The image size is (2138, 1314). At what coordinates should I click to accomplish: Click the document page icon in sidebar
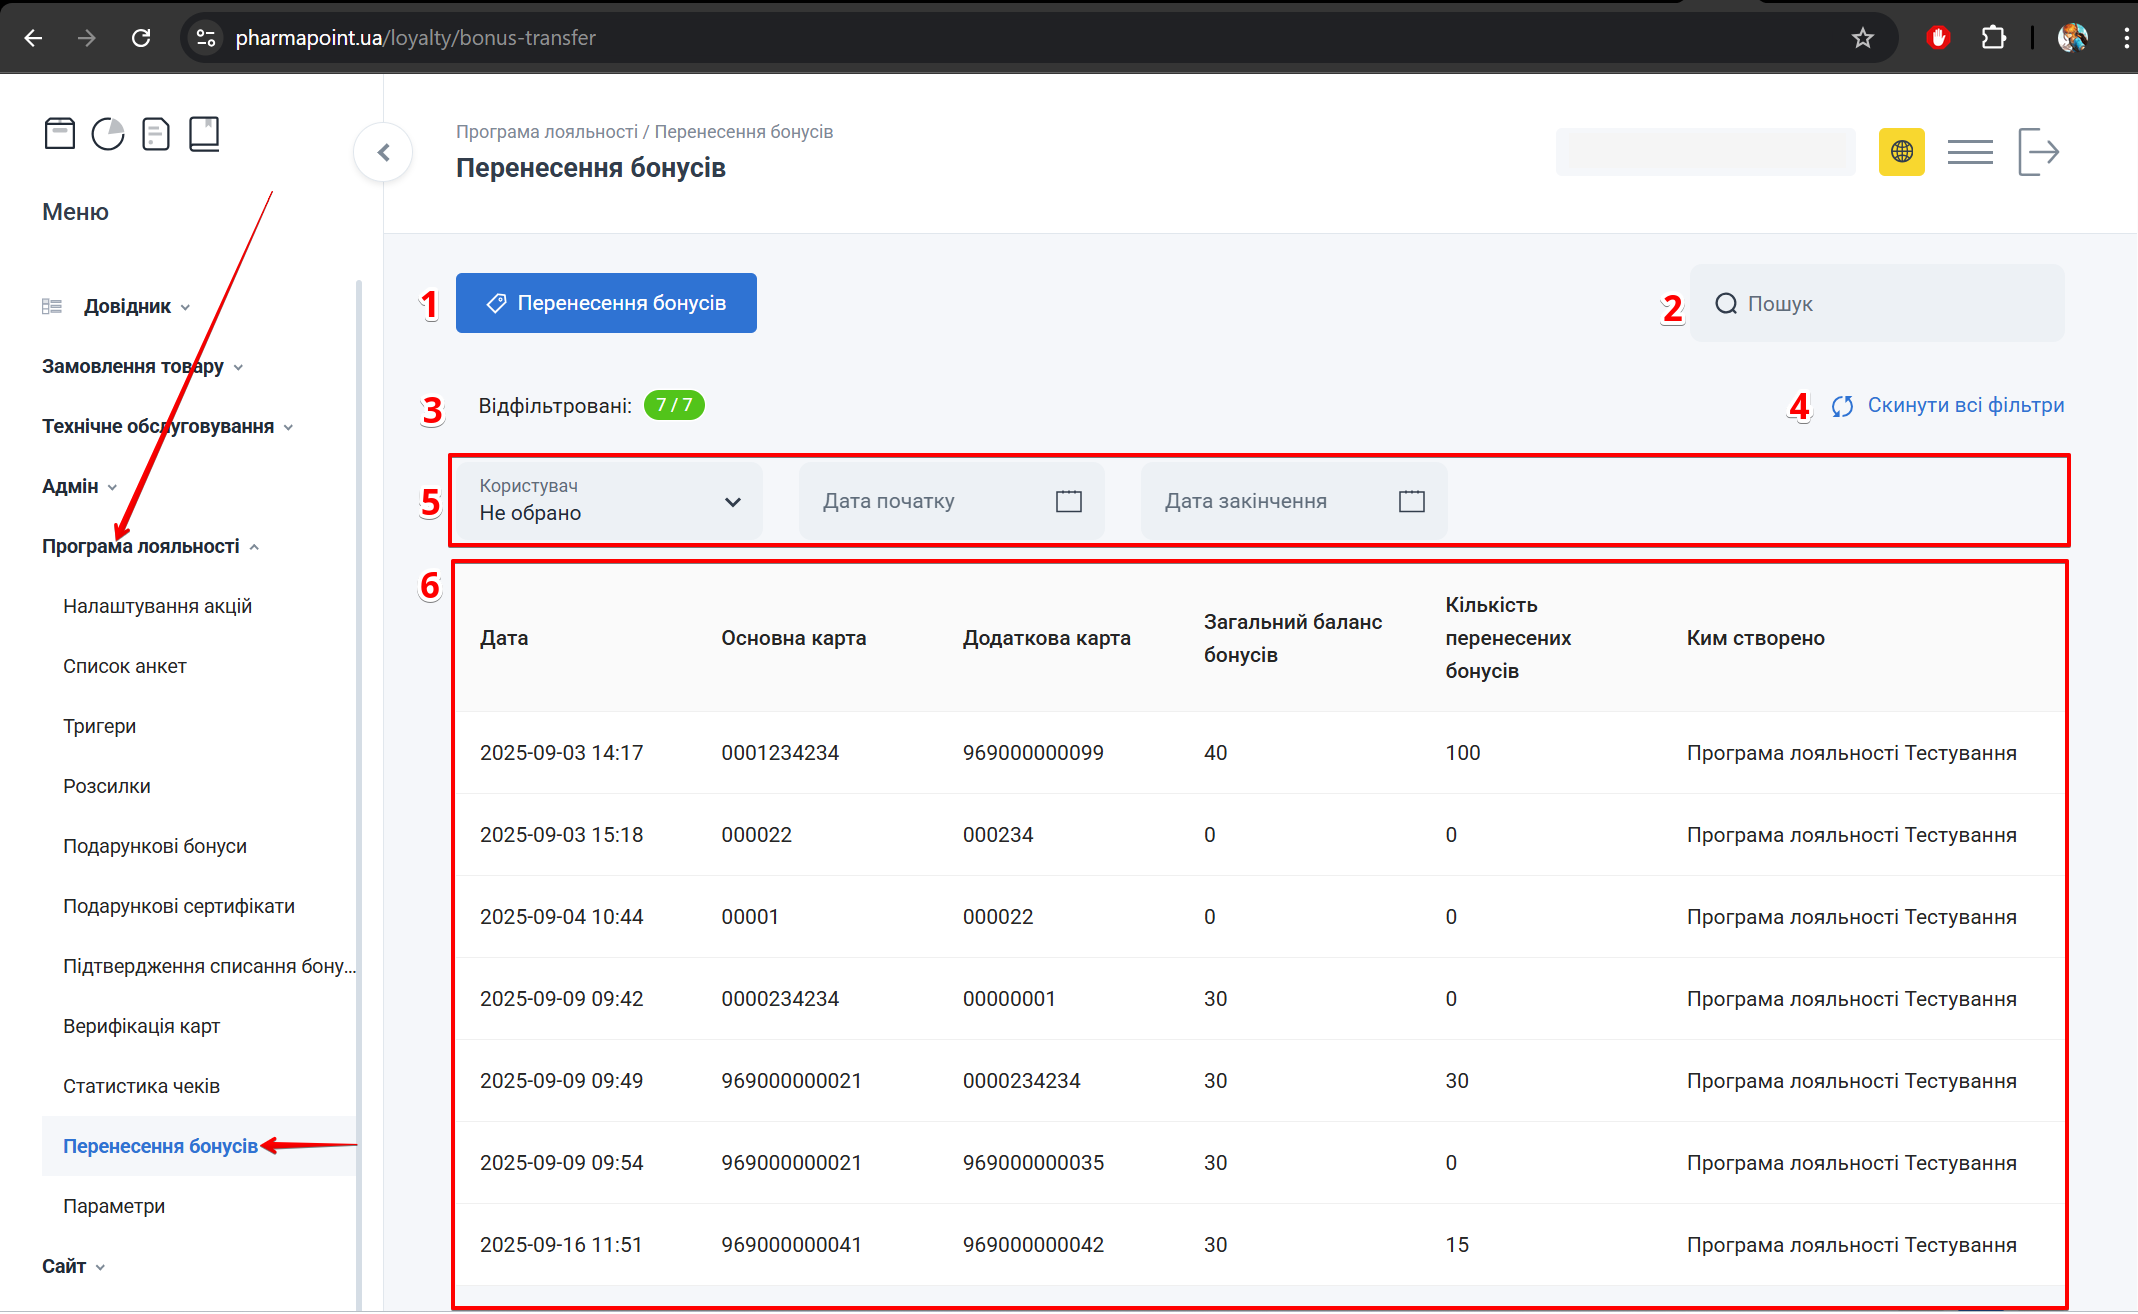point(156,133)
